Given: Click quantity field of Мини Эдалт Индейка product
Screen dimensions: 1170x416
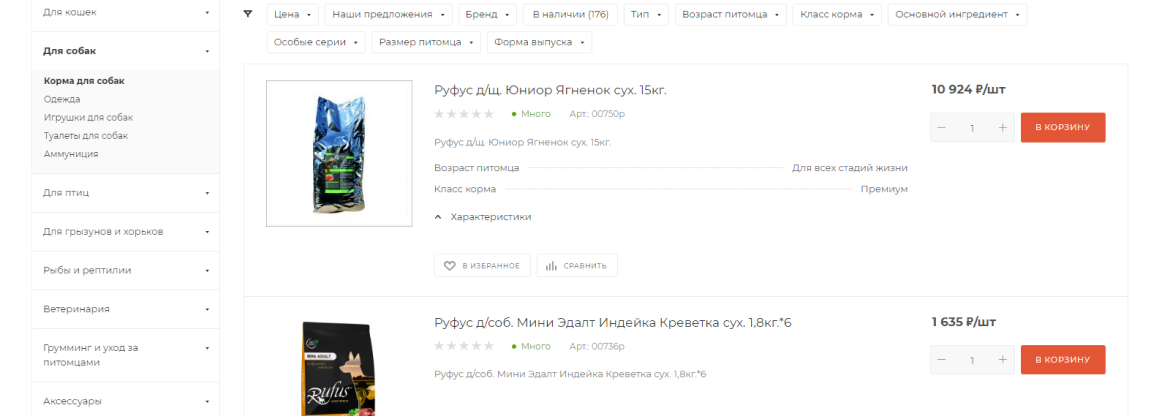Looking at the screenshot, I should [972, 360].
